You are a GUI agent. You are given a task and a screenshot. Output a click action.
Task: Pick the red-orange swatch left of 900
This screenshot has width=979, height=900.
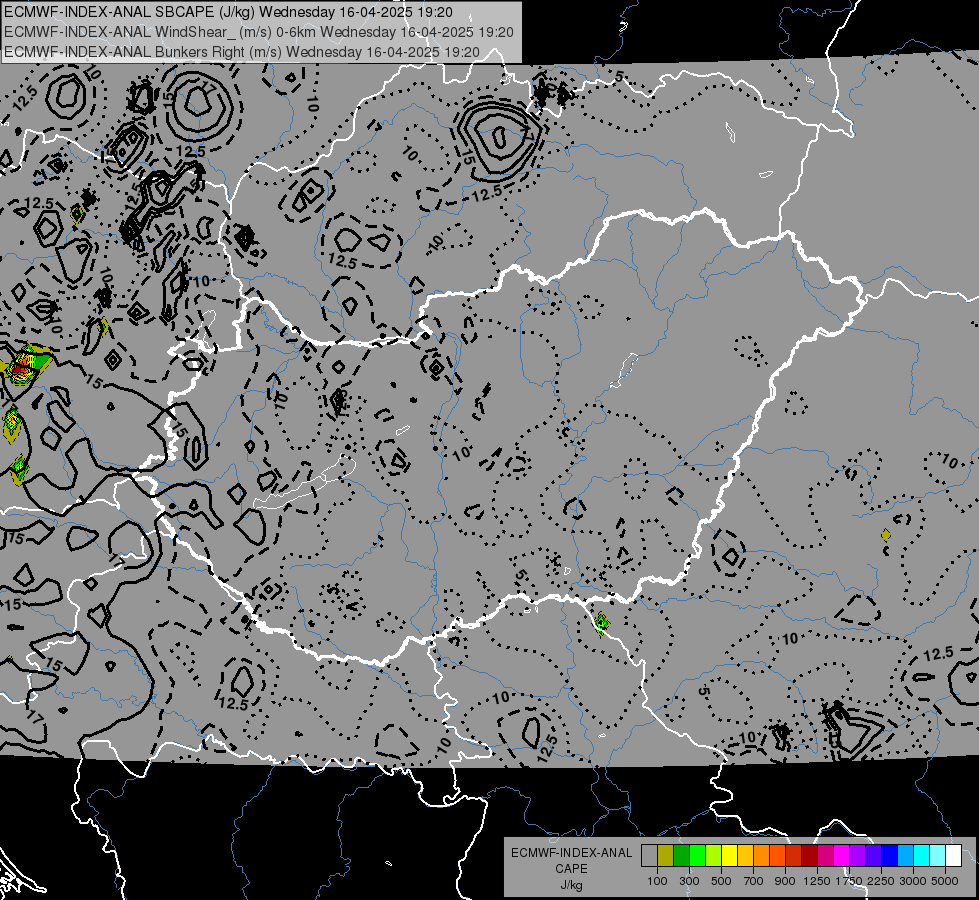pos(777,856)
